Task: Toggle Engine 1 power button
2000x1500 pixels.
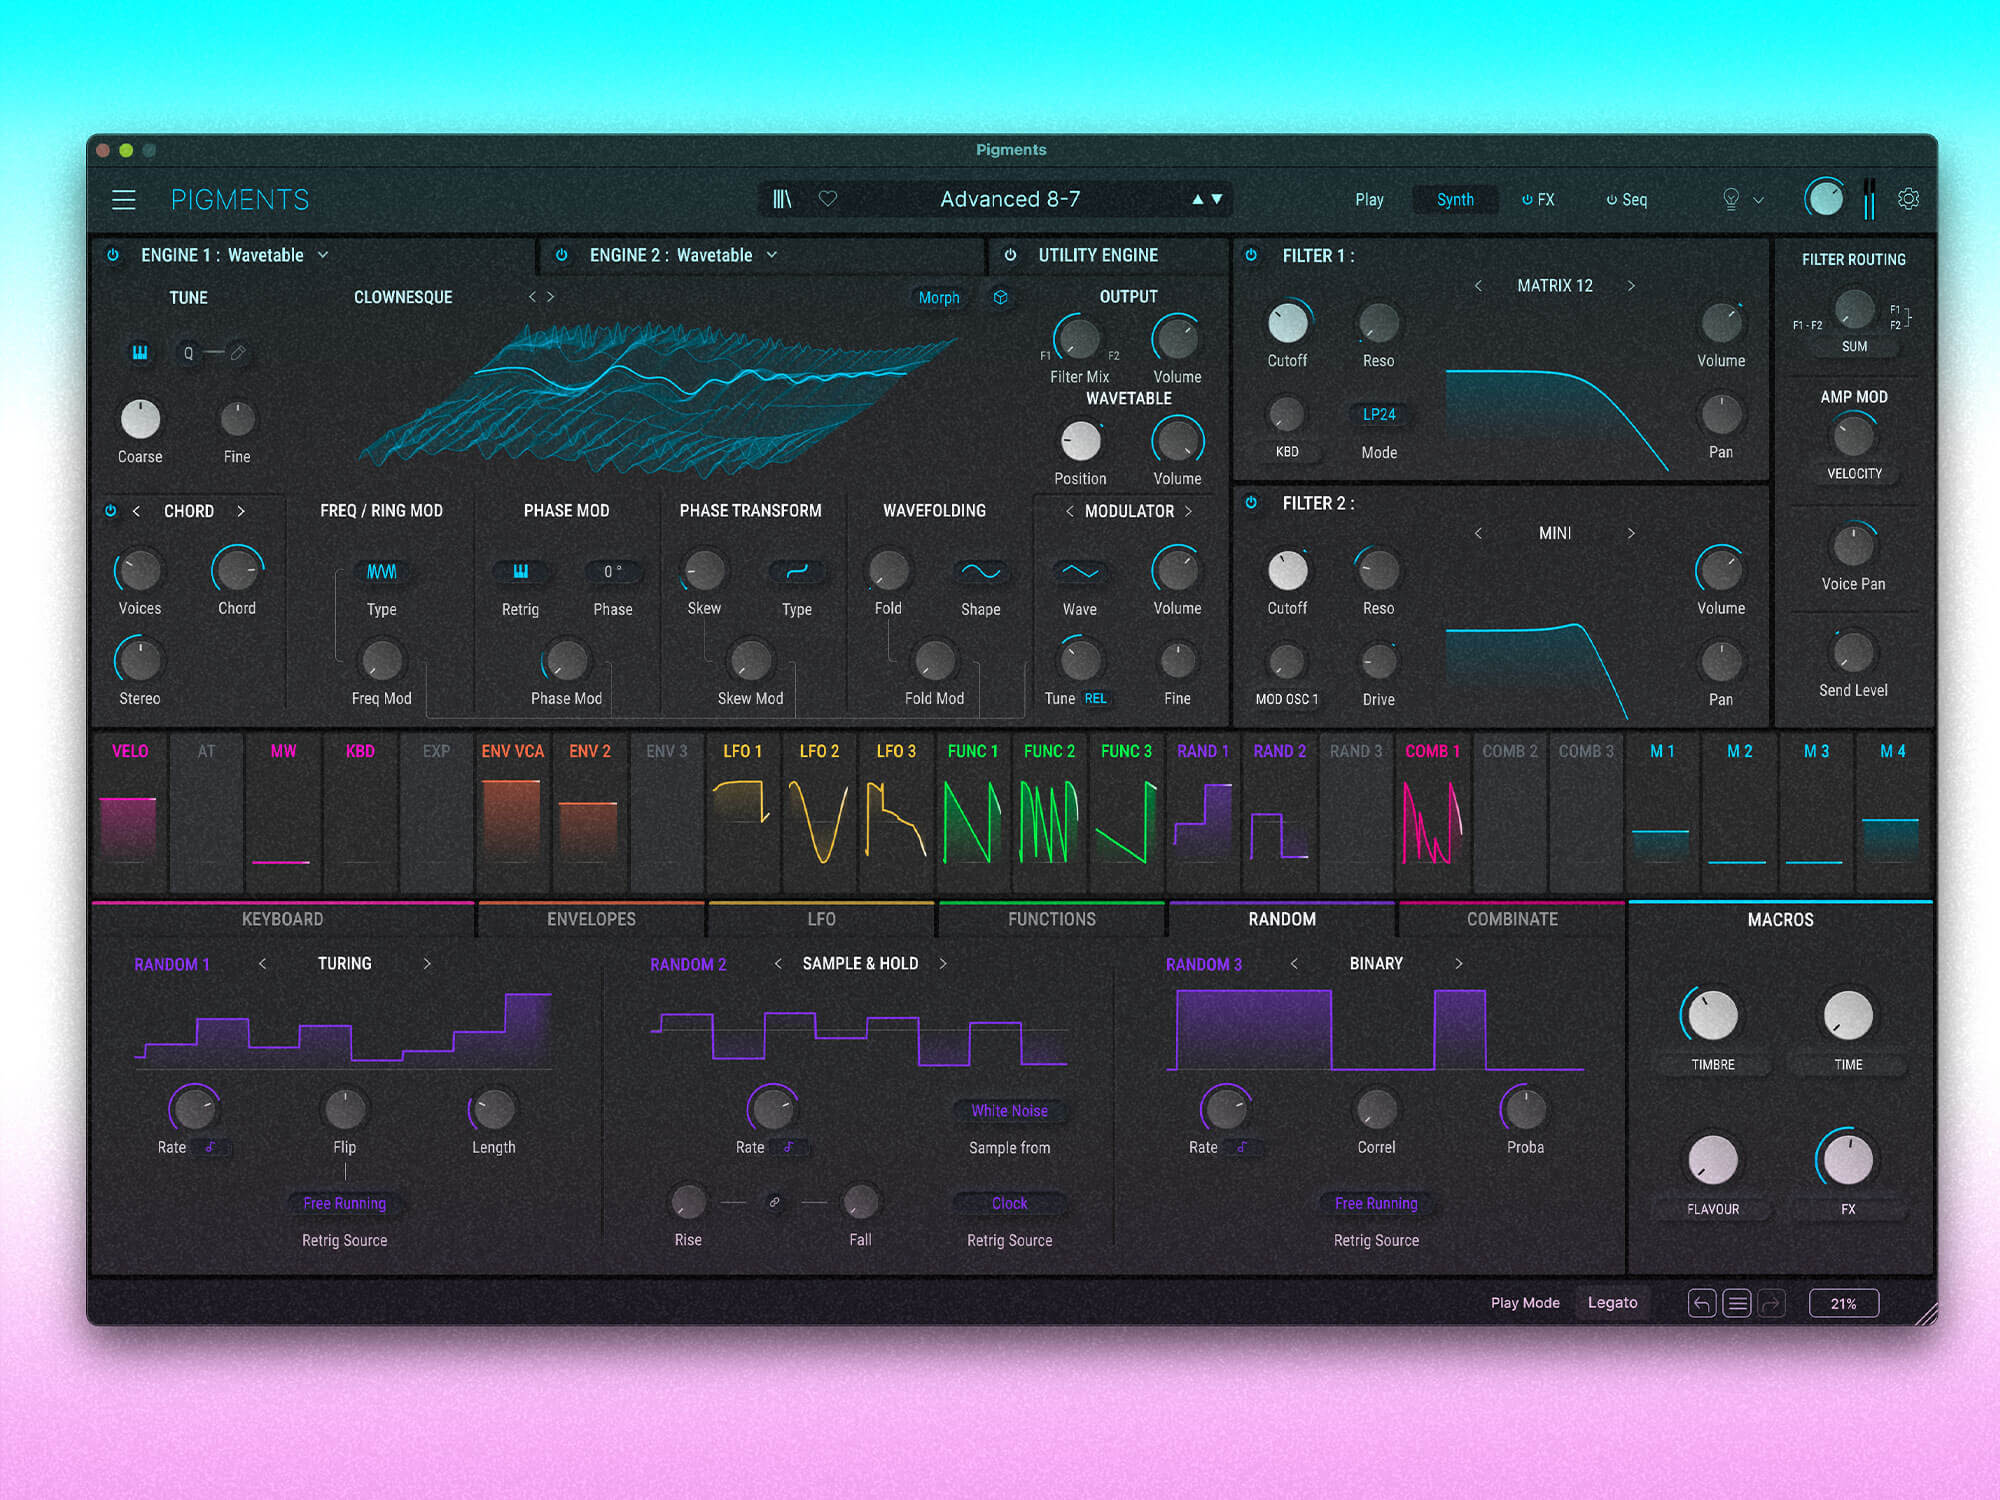Action: coord(113,255)
